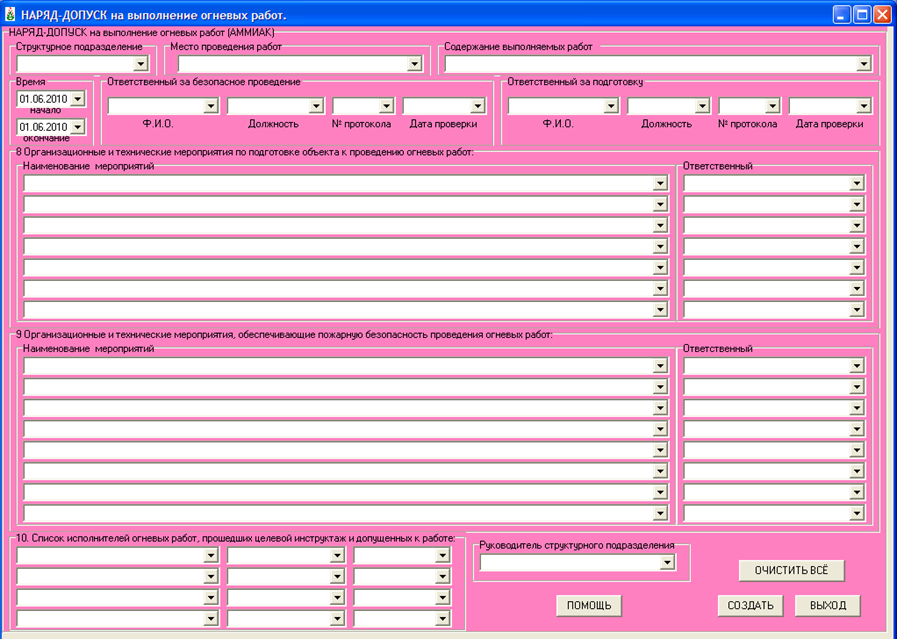The height and width of the screenshot is (639, 897).
Task: Open first Ответственный dropdown in section 9
Action: tap(856, 366)
